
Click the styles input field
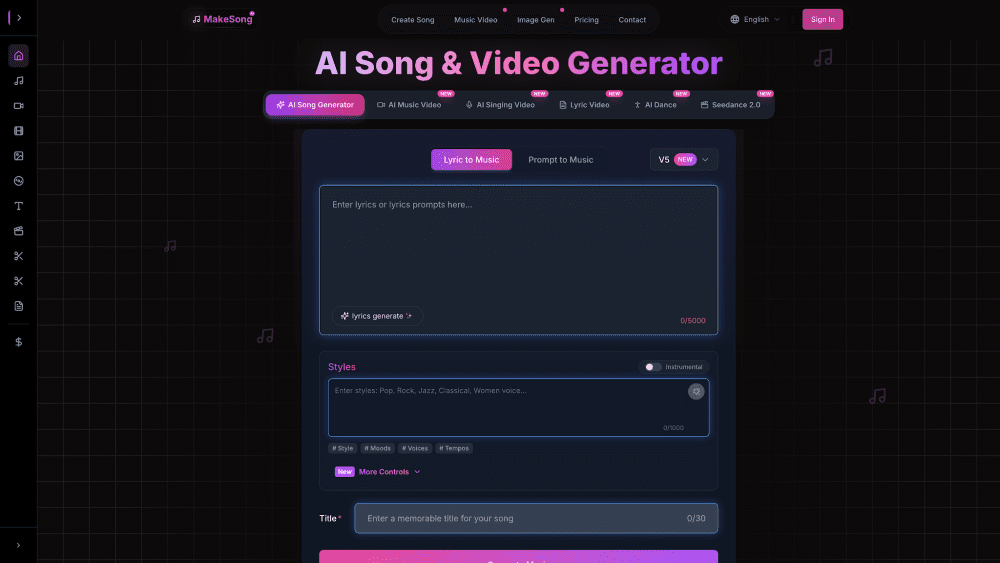coord(518,408)
